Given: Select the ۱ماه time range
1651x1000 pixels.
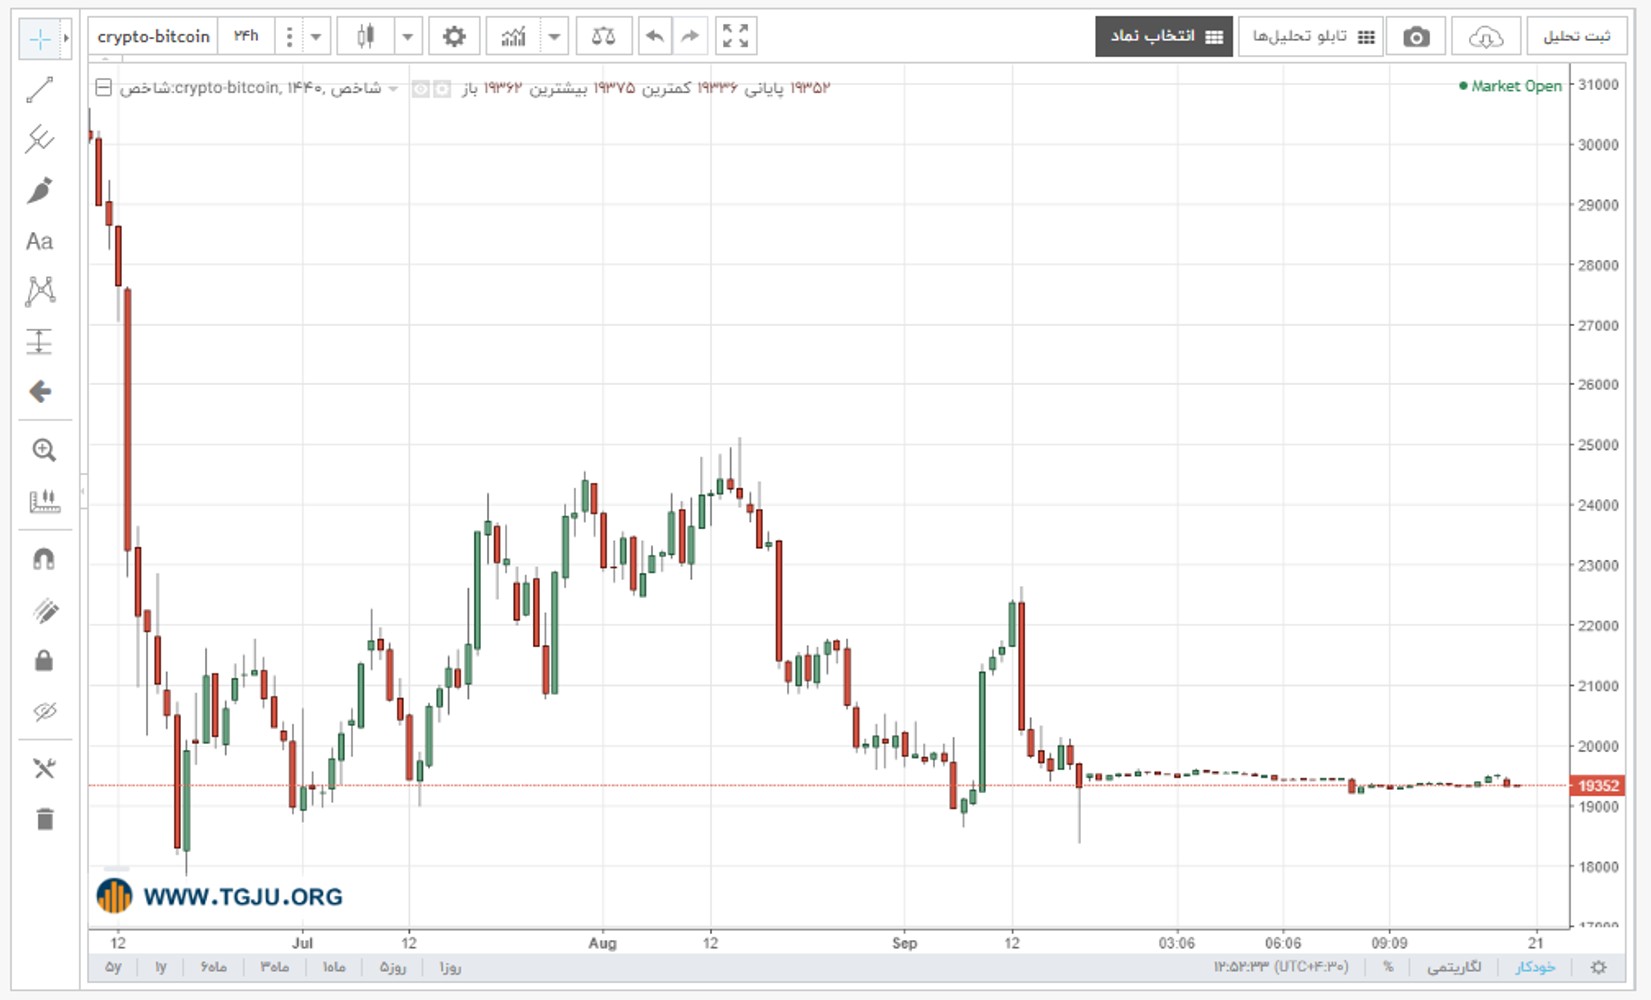Looking at the screenshot, I should pyautogui.click(x=334, y=967).
